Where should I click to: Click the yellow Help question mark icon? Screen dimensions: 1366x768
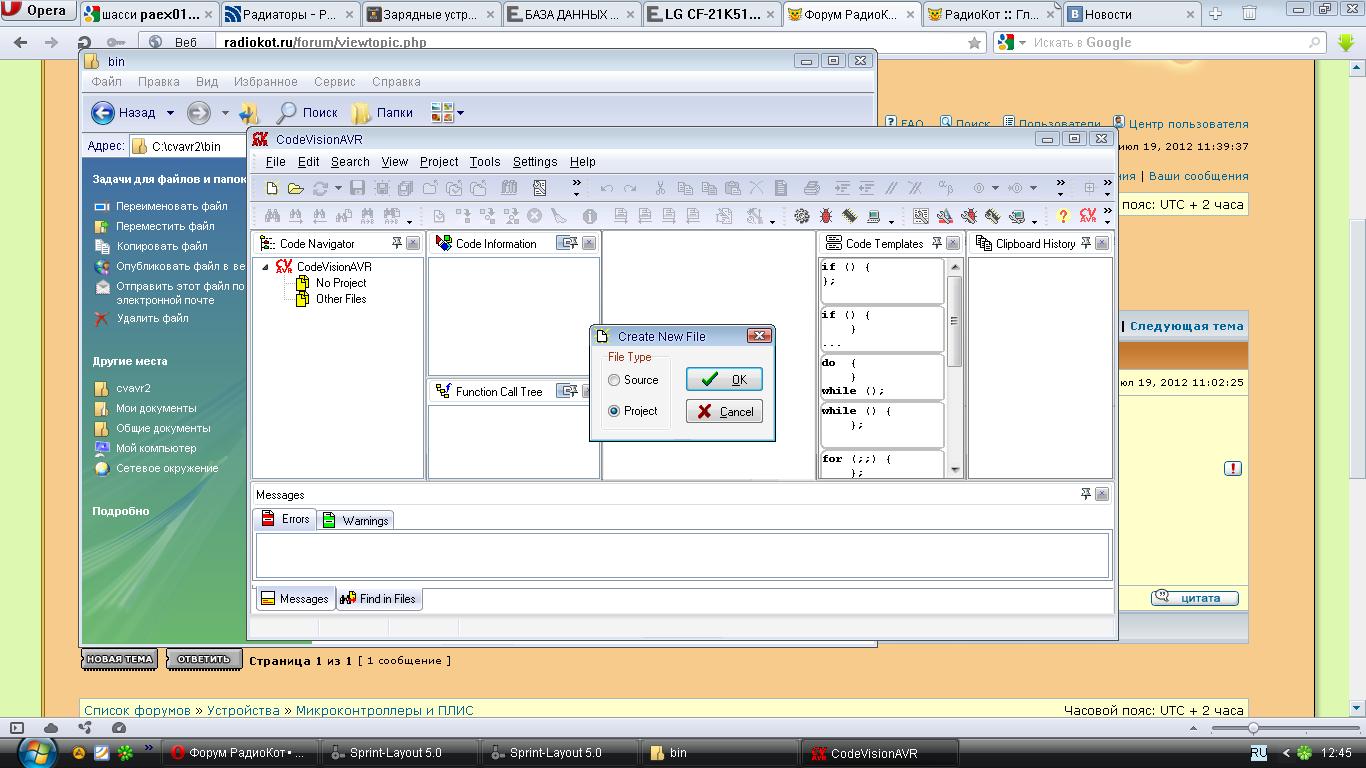click(x=1063, y=216)
